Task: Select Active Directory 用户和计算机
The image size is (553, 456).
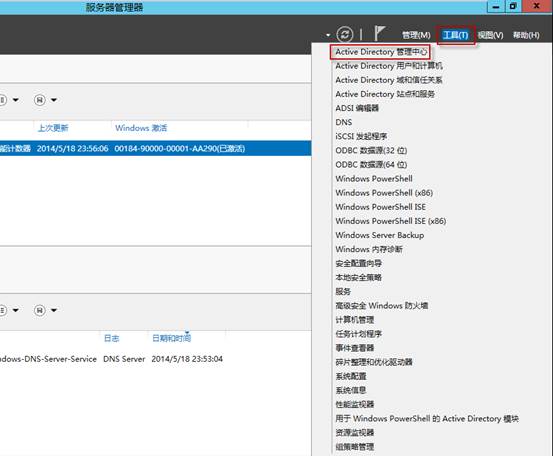Action: [x=389, y=66]
